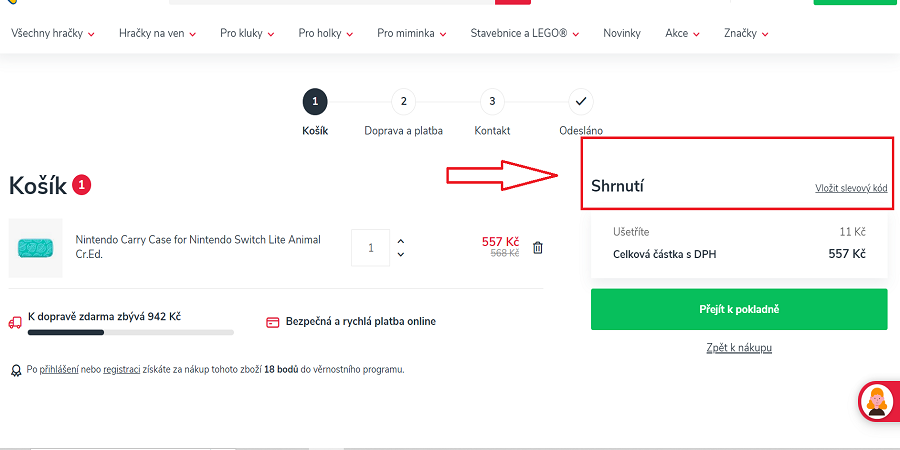The image size is (900, 450).
Task: Click the Zpět k nákupu link
Action: click(x=738, y=347)
